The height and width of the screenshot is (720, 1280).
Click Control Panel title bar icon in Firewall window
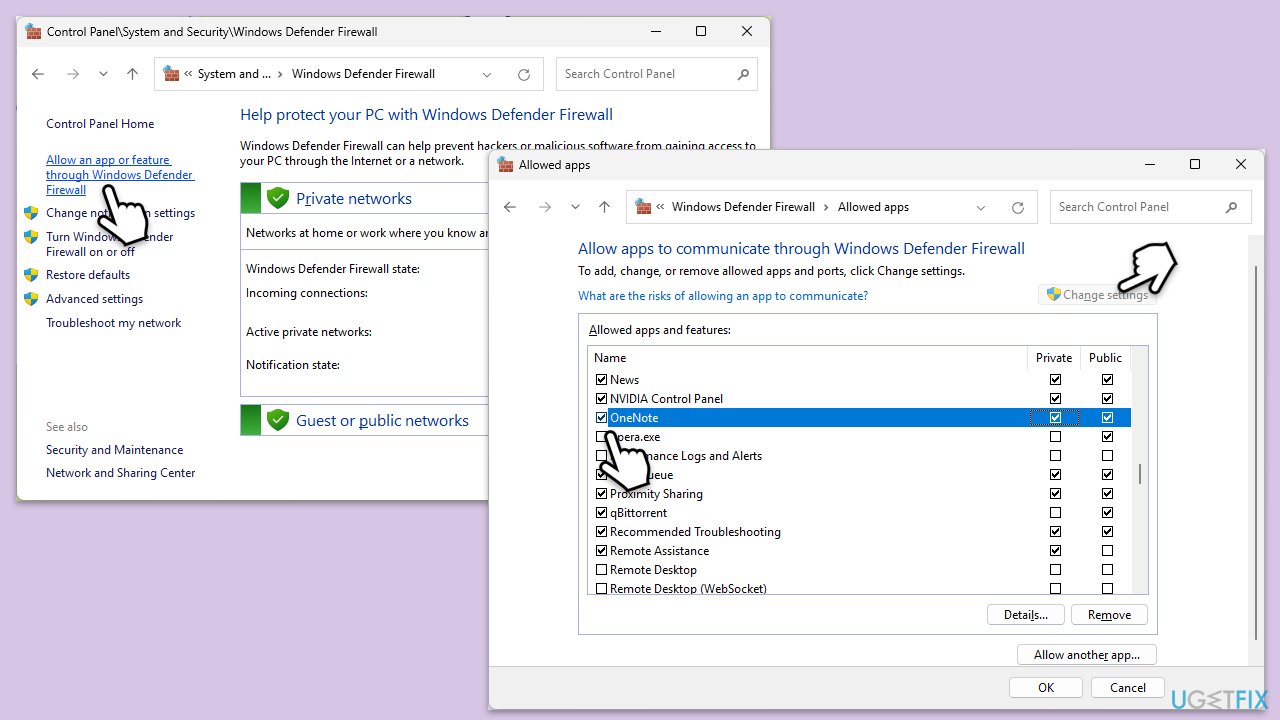(x=34, y=31)
